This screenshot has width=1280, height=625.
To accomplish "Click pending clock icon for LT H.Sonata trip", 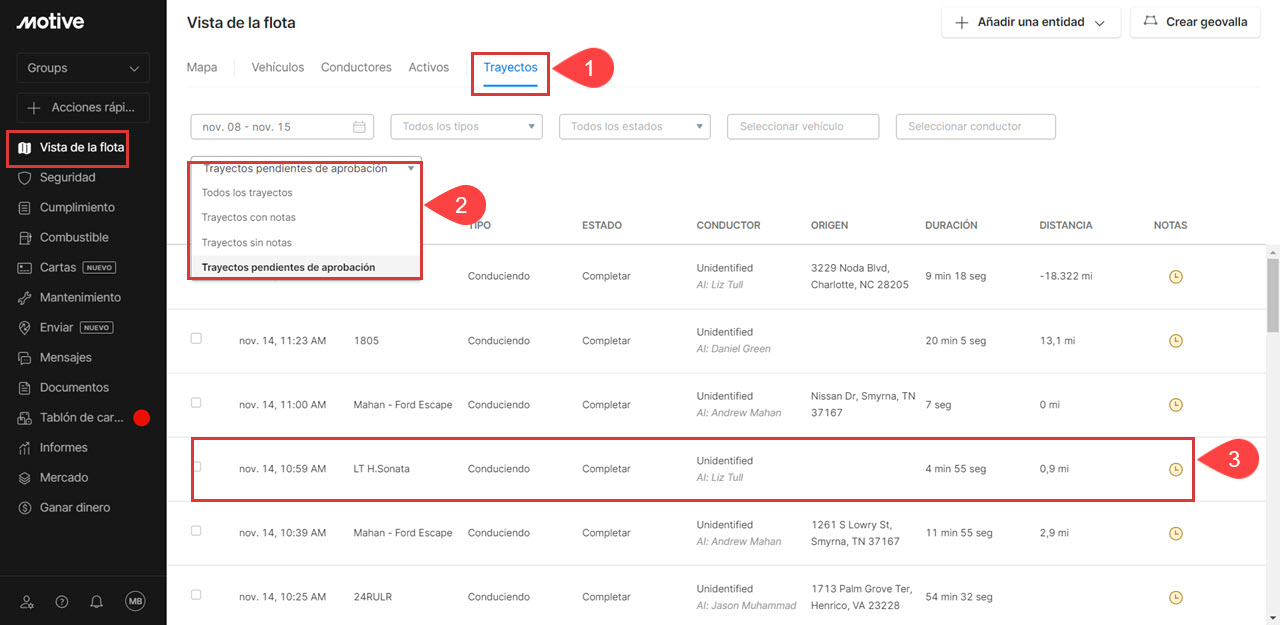I will point(1176,469).
